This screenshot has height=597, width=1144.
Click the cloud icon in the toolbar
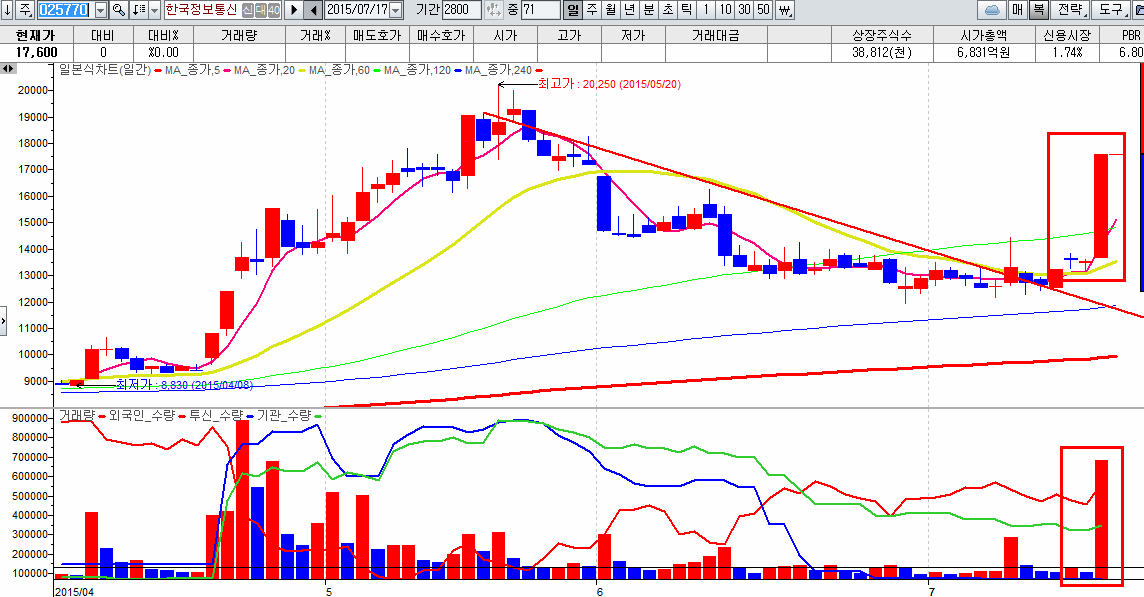pyautogui.click(x=992, y=10)
